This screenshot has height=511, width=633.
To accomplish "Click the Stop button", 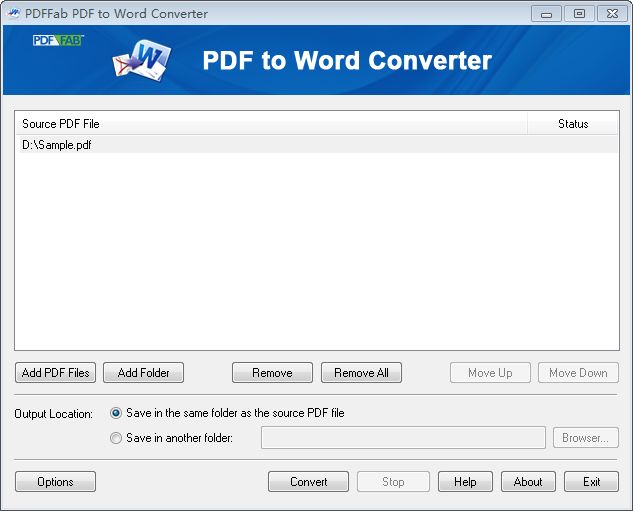I will [x=393, y=482].
